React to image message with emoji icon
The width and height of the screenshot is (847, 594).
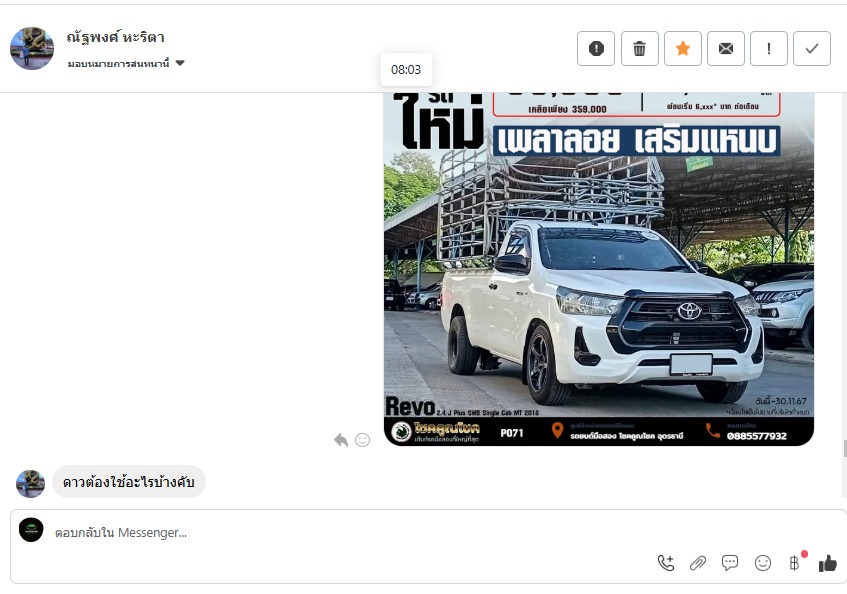pos(362,440)
